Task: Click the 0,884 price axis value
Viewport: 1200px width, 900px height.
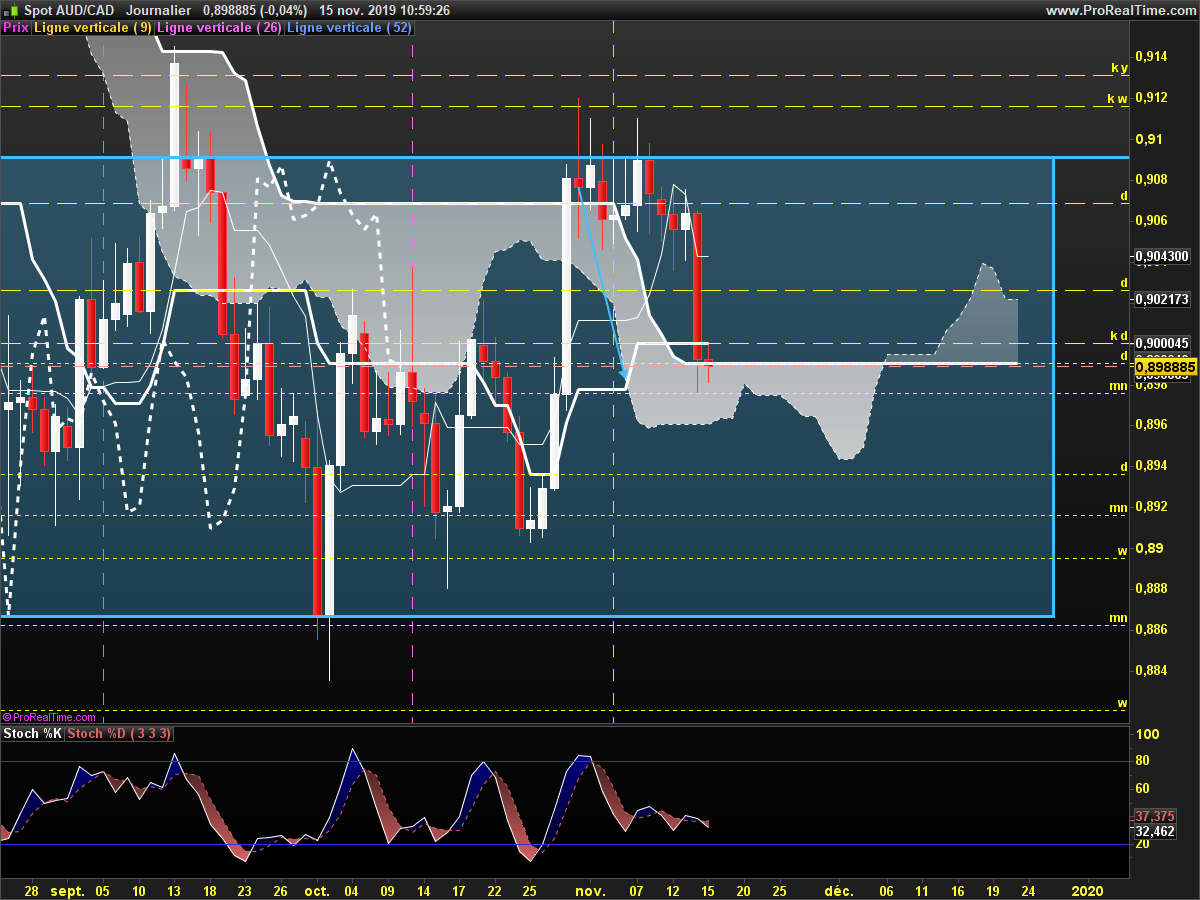Action: [x=1151, y=670]
